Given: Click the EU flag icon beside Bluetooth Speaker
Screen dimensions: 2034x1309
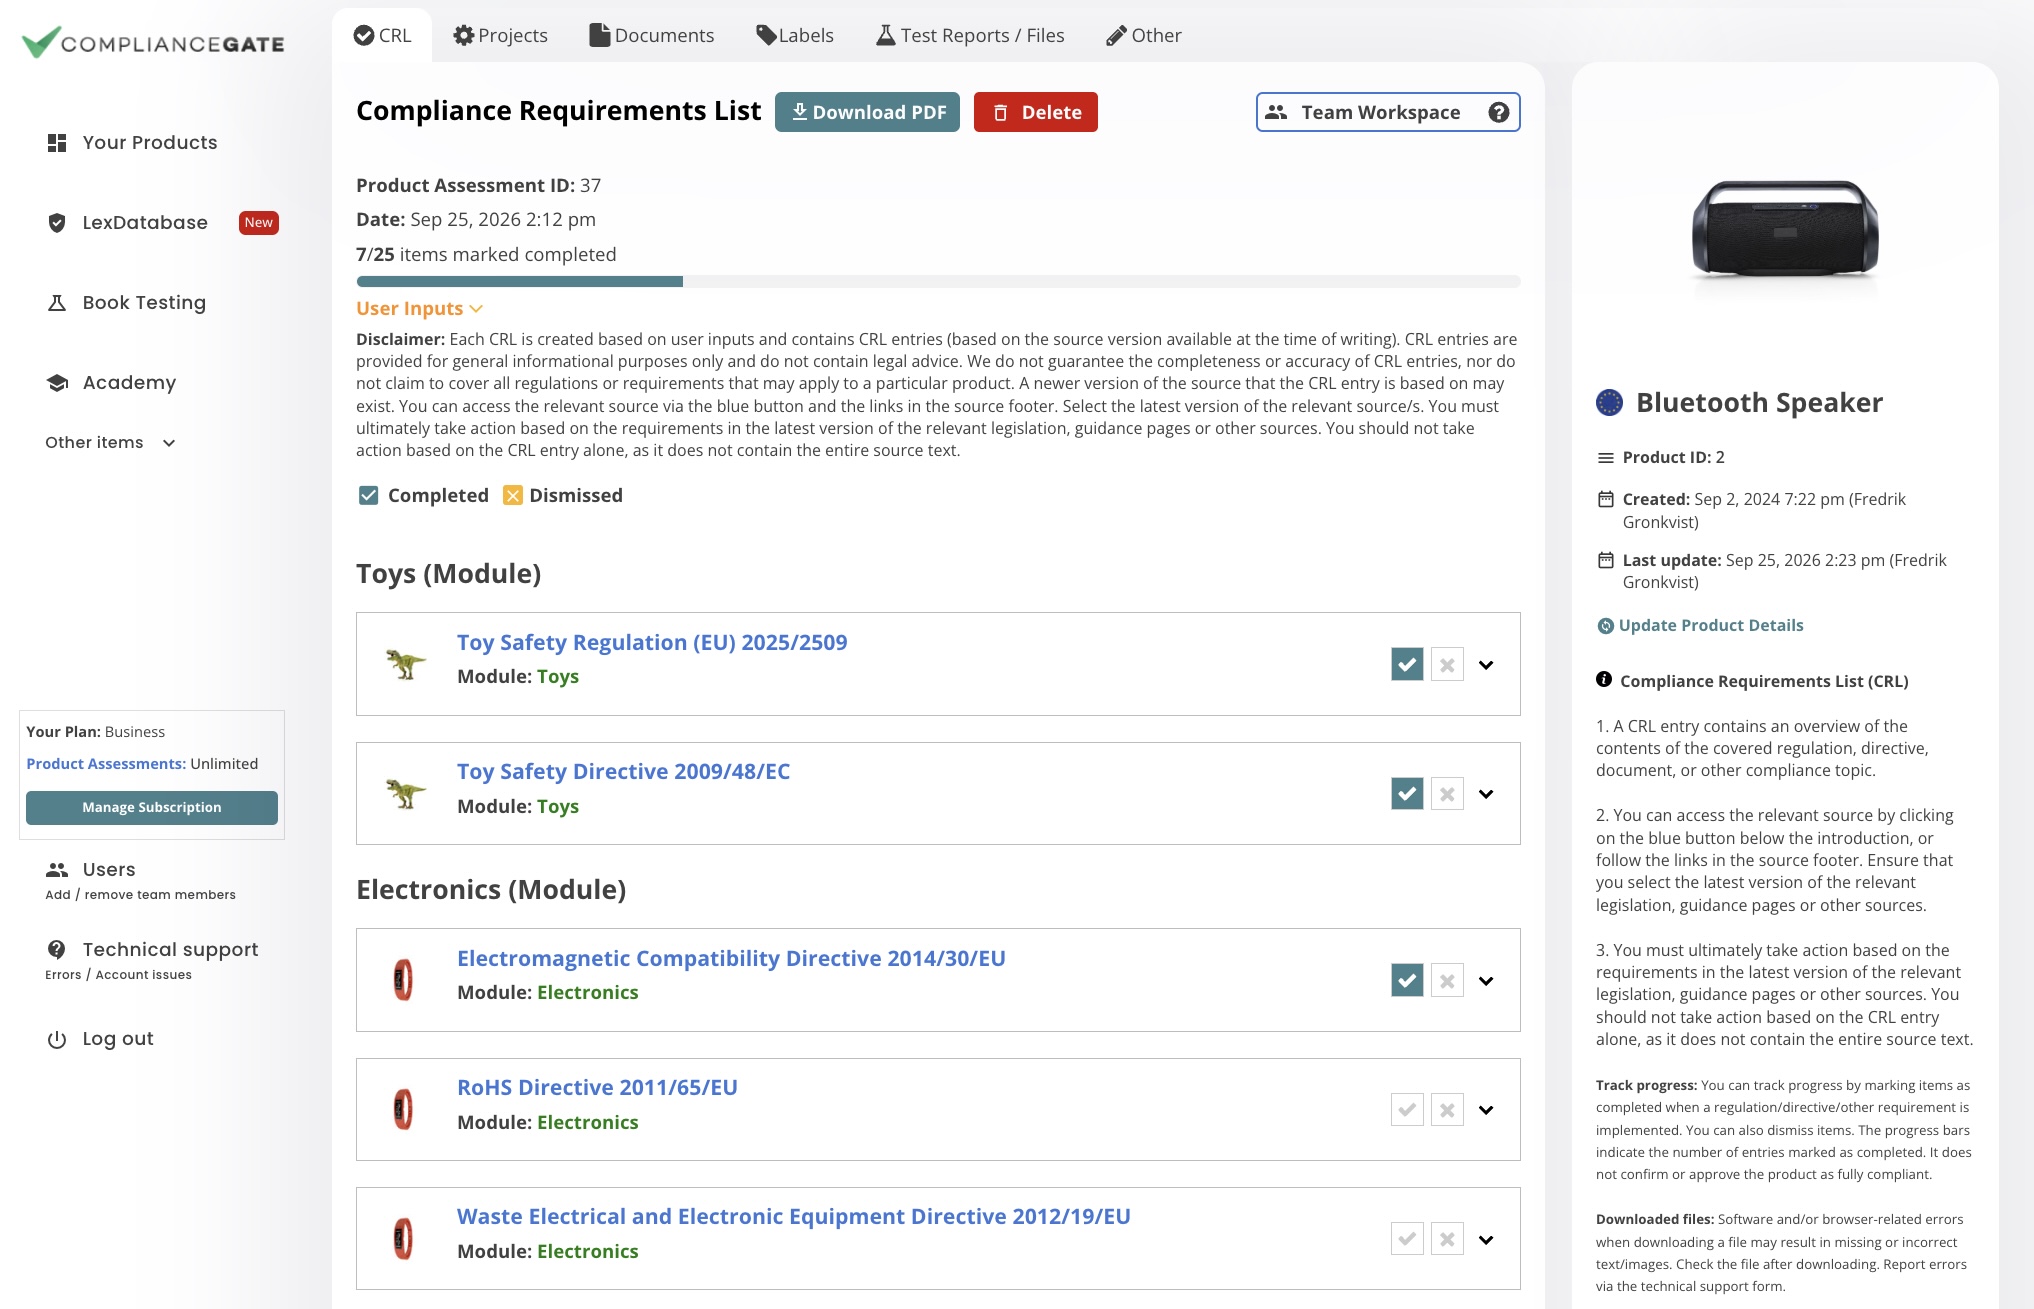Looking at the screenshot, I should tap(1609, 402).
